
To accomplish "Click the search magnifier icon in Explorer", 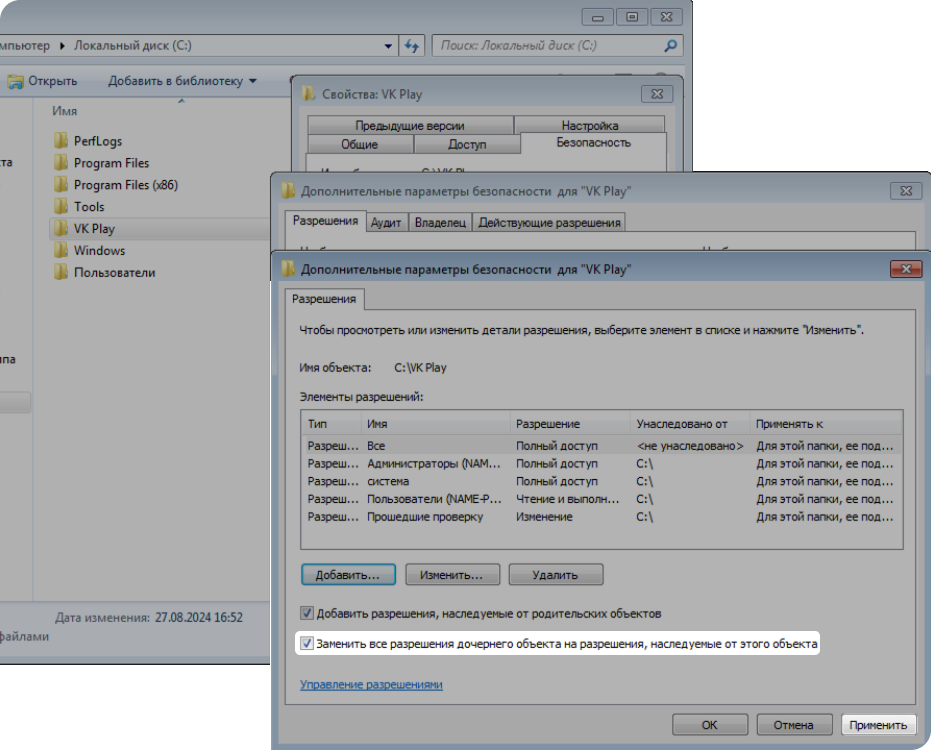I will pos(670,46).
